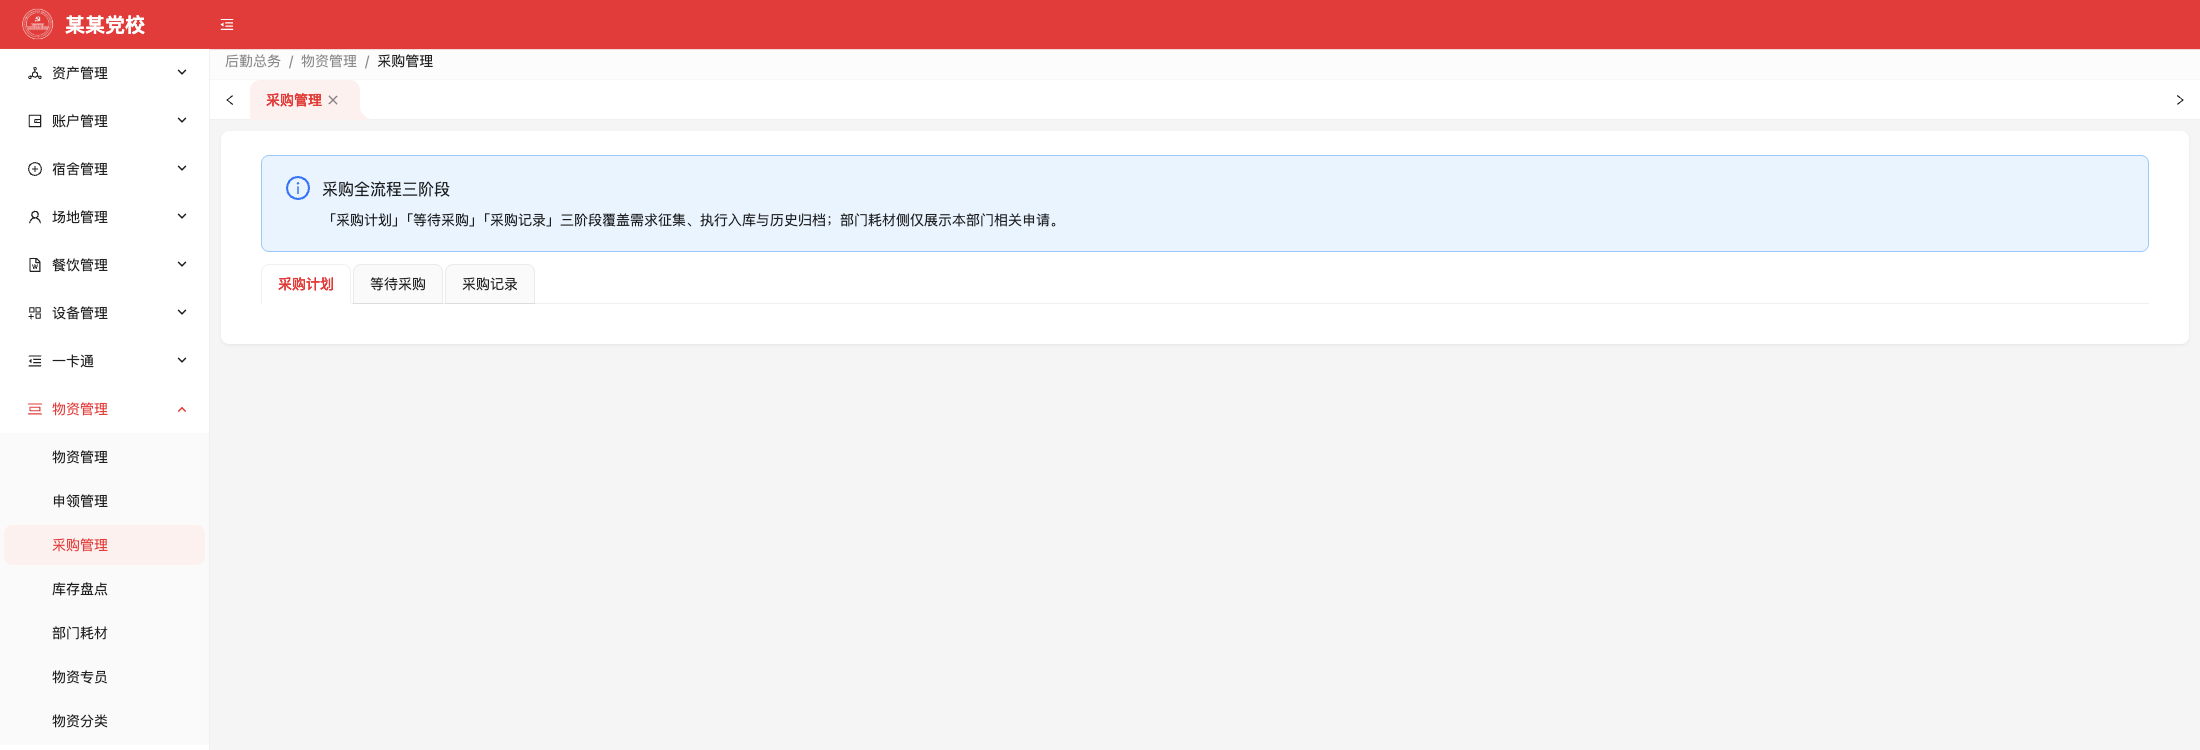Click the 采购管理 breadcrumb text
2200x750 pixels.
point(405,61)
